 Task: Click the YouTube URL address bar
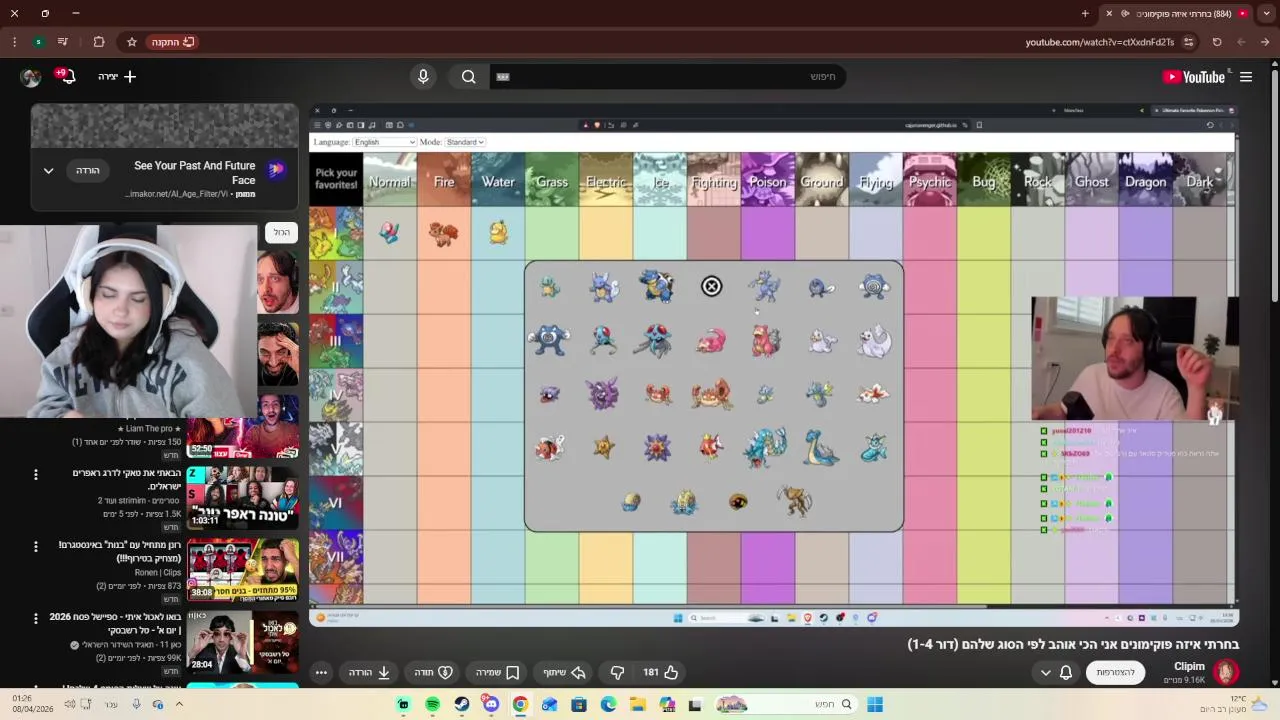pos(1100,42)
